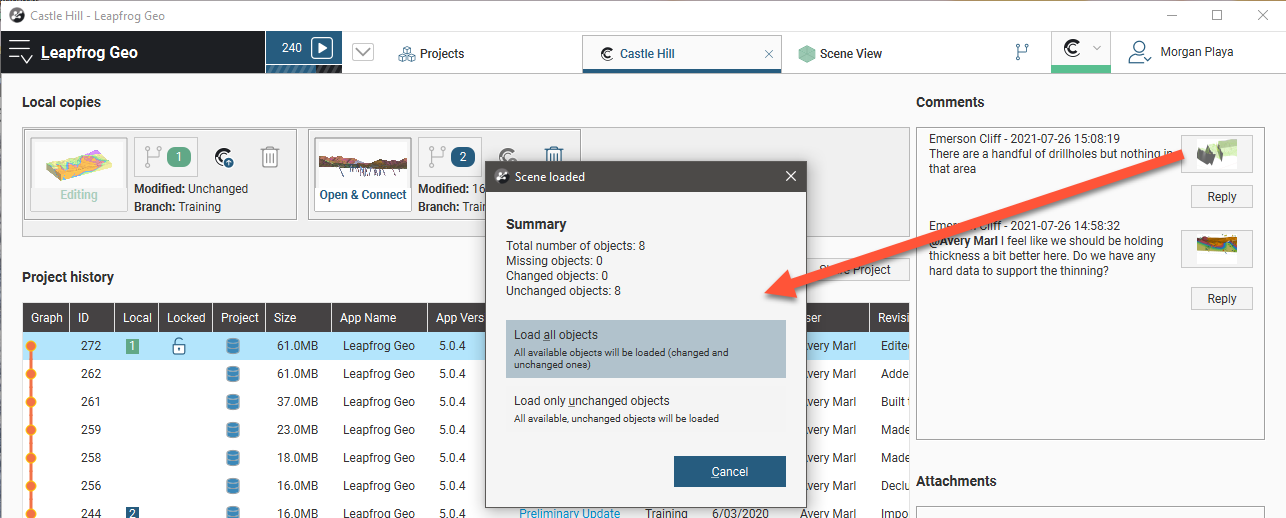The width and height of the screenshot is (1286, 518).
Task: Select revision ID 258 row
Action: point(466,458)
